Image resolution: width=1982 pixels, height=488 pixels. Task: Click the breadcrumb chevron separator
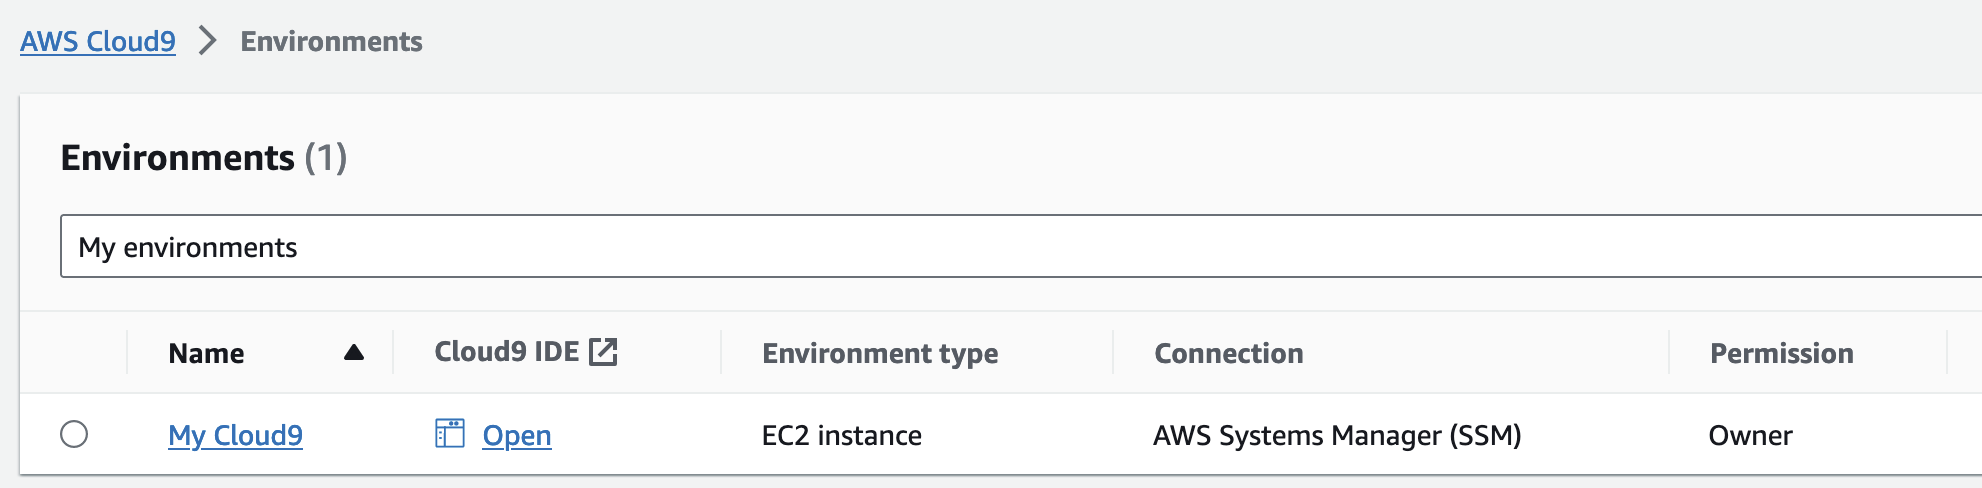[x=207, y=41]
